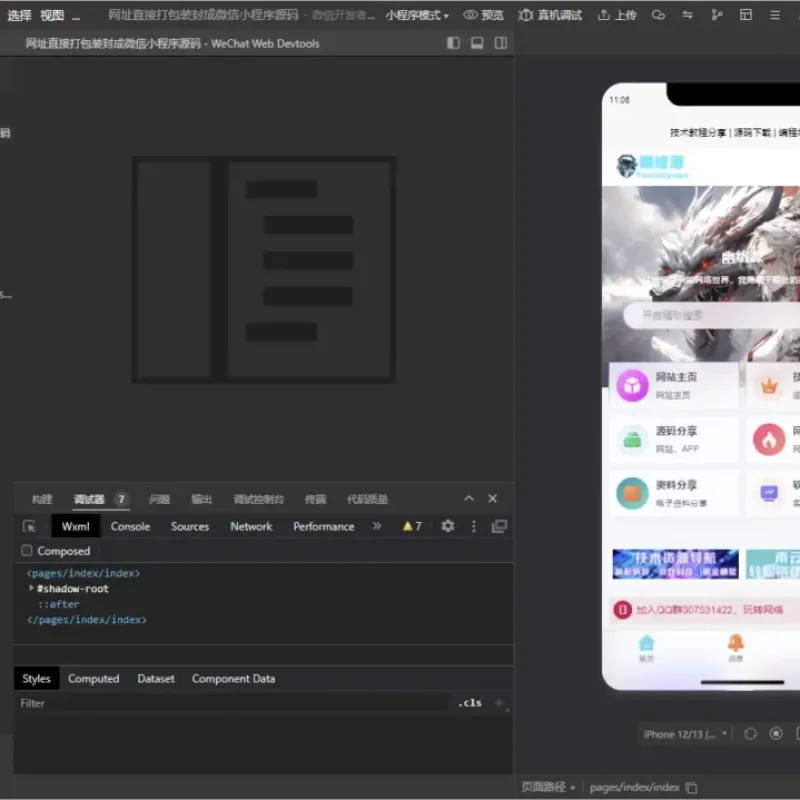Toggle the left sidebar panel layout icon

coord(453,43)
